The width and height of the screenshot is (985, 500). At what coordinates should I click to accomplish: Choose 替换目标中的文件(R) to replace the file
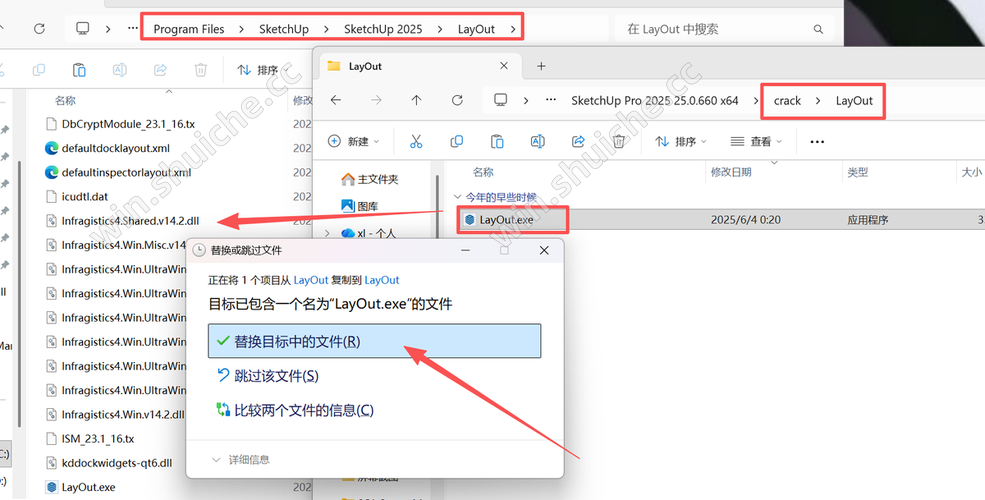(x=374, y=341)
